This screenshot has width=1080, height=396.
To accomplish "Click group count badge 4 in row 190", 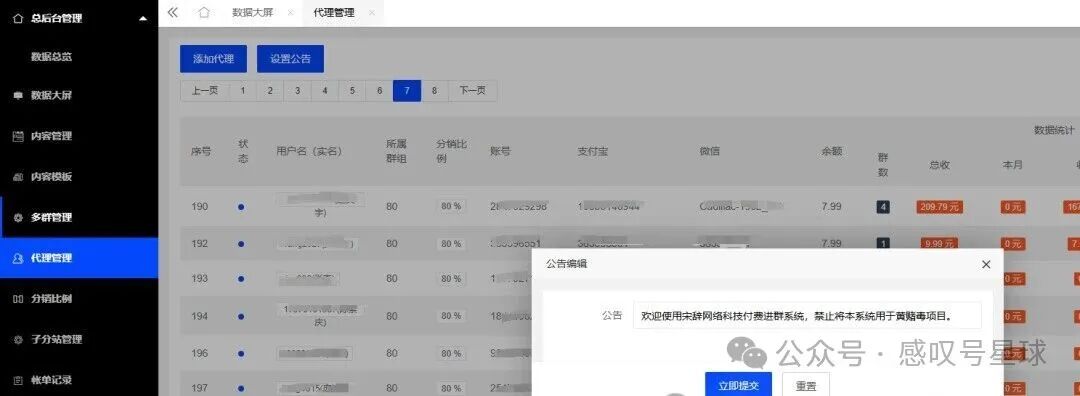I will [x=882, y=207].
